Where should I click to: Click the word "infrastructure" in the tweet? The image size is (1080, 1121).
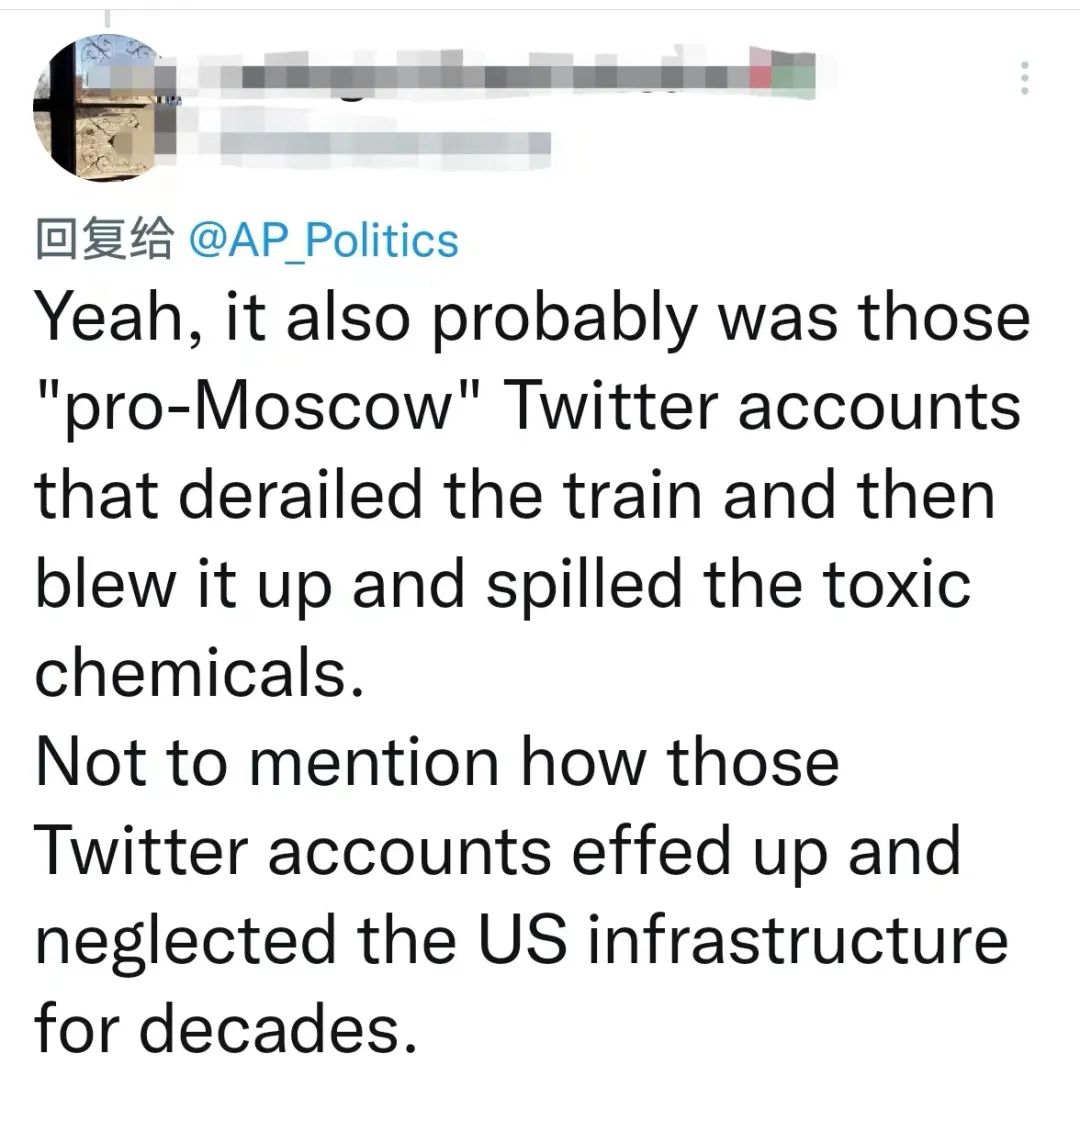pos(796,939)
